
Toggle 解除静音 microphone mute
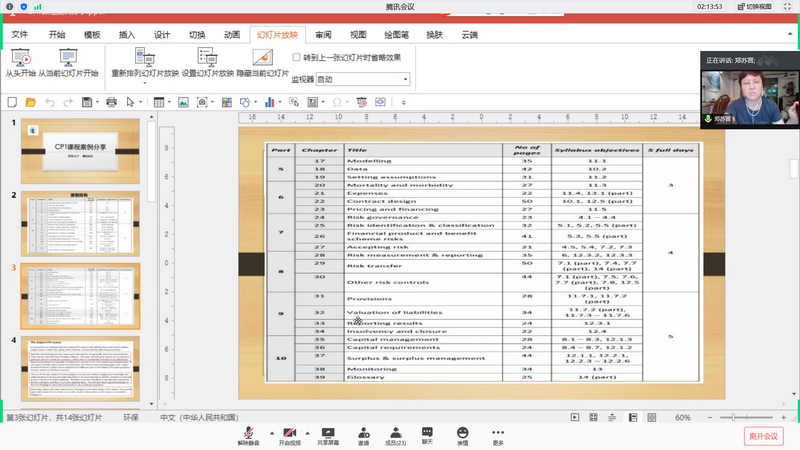(x=249, y=430)
